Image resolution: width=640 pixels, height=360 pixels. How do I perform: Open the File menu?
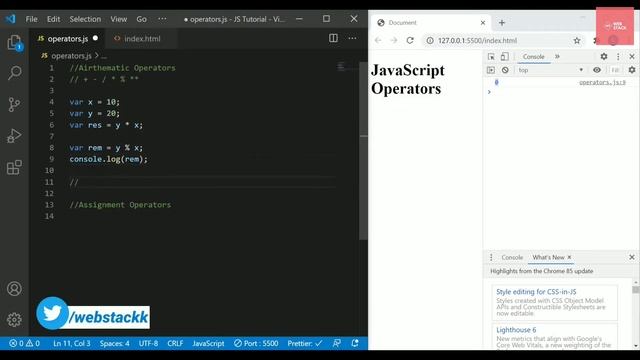(31, 19)
